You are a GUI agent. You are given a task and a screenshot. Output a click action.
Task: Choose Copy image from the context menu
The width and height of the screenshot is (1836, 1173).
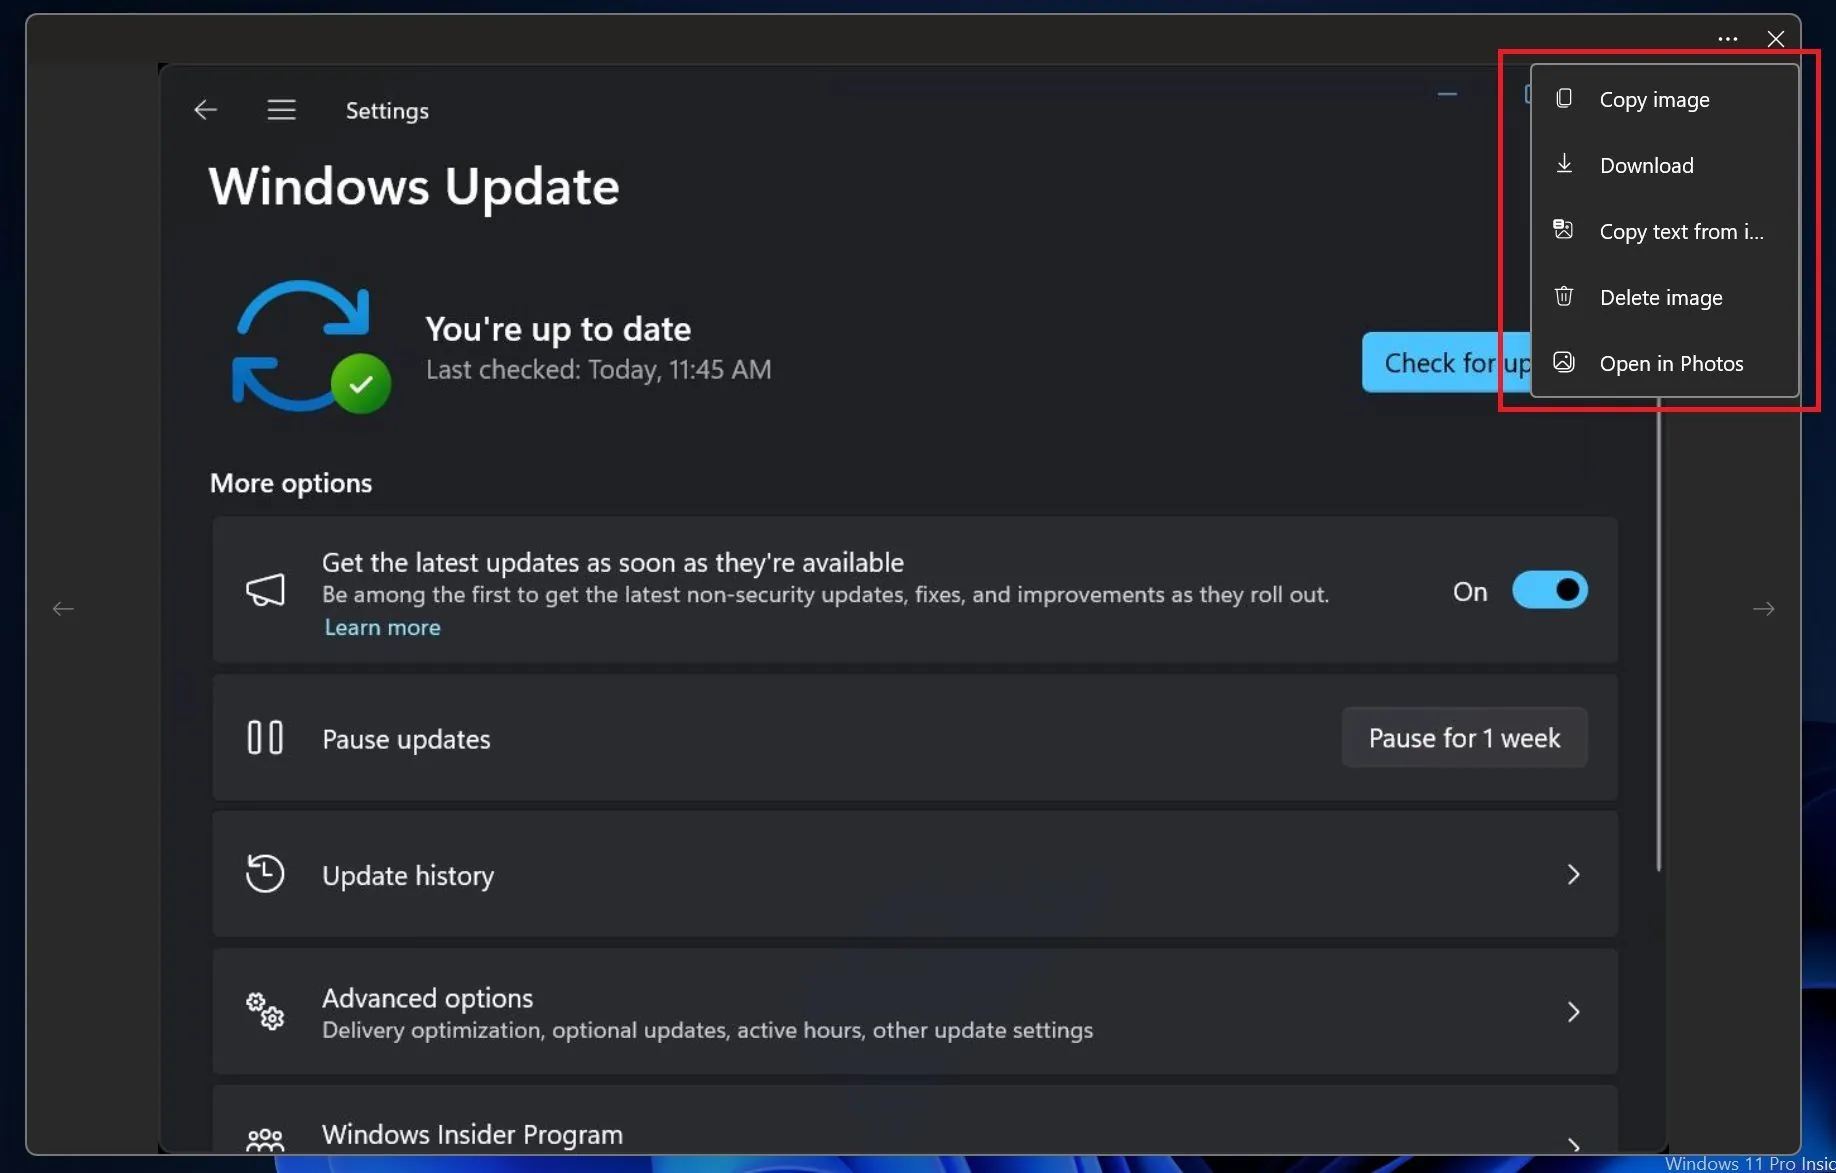(x=1654, y=99)
